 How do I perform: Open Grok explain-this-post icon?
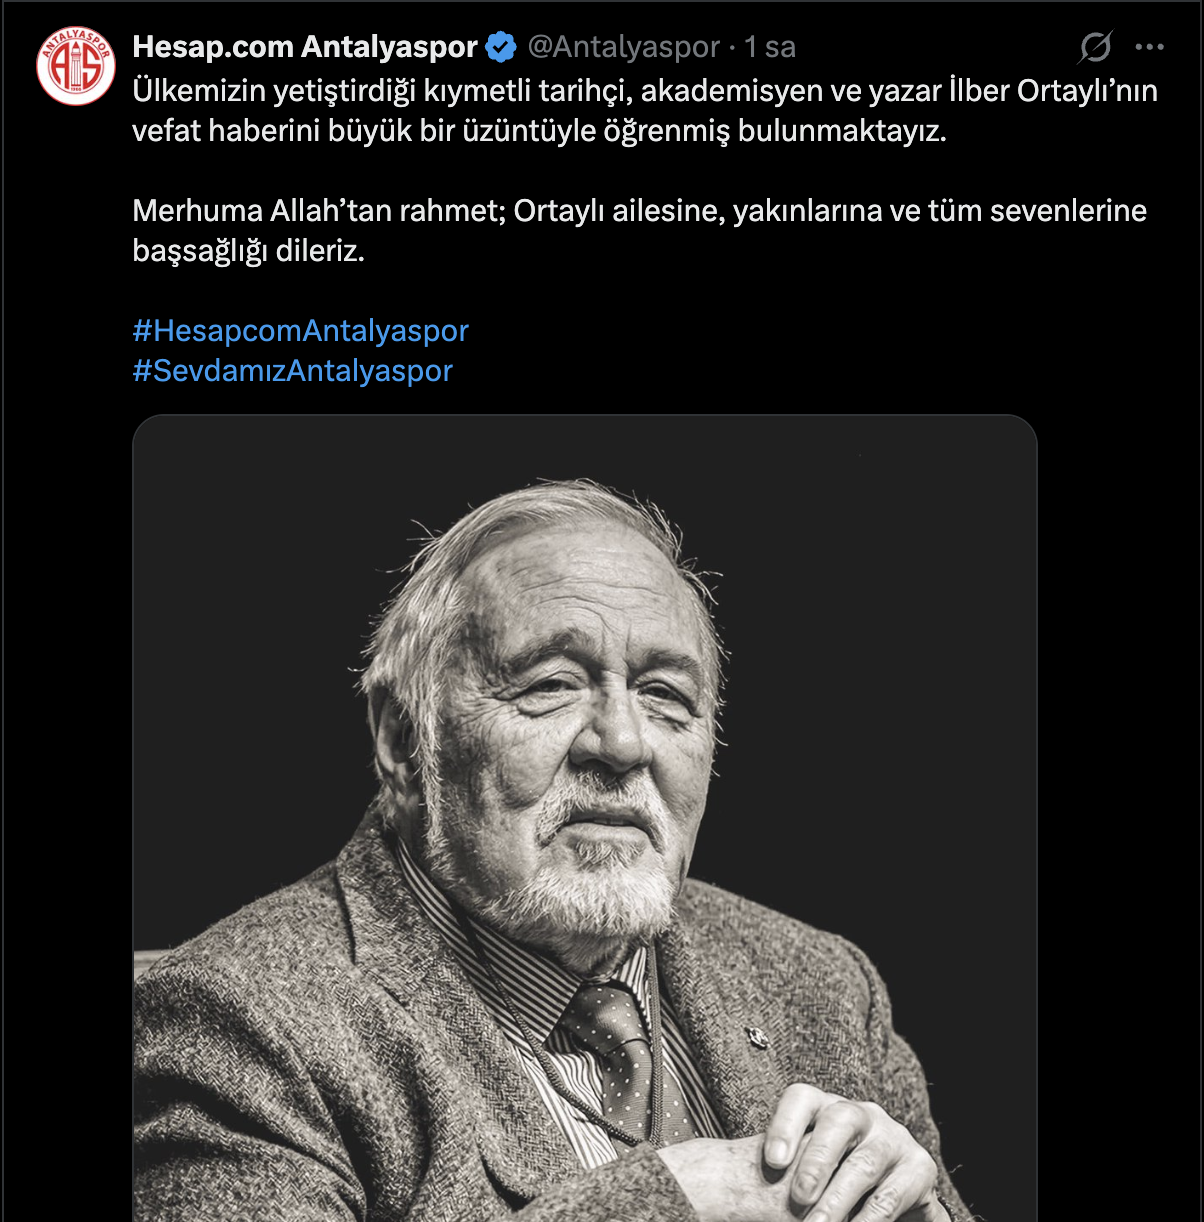pos(1095,47)
